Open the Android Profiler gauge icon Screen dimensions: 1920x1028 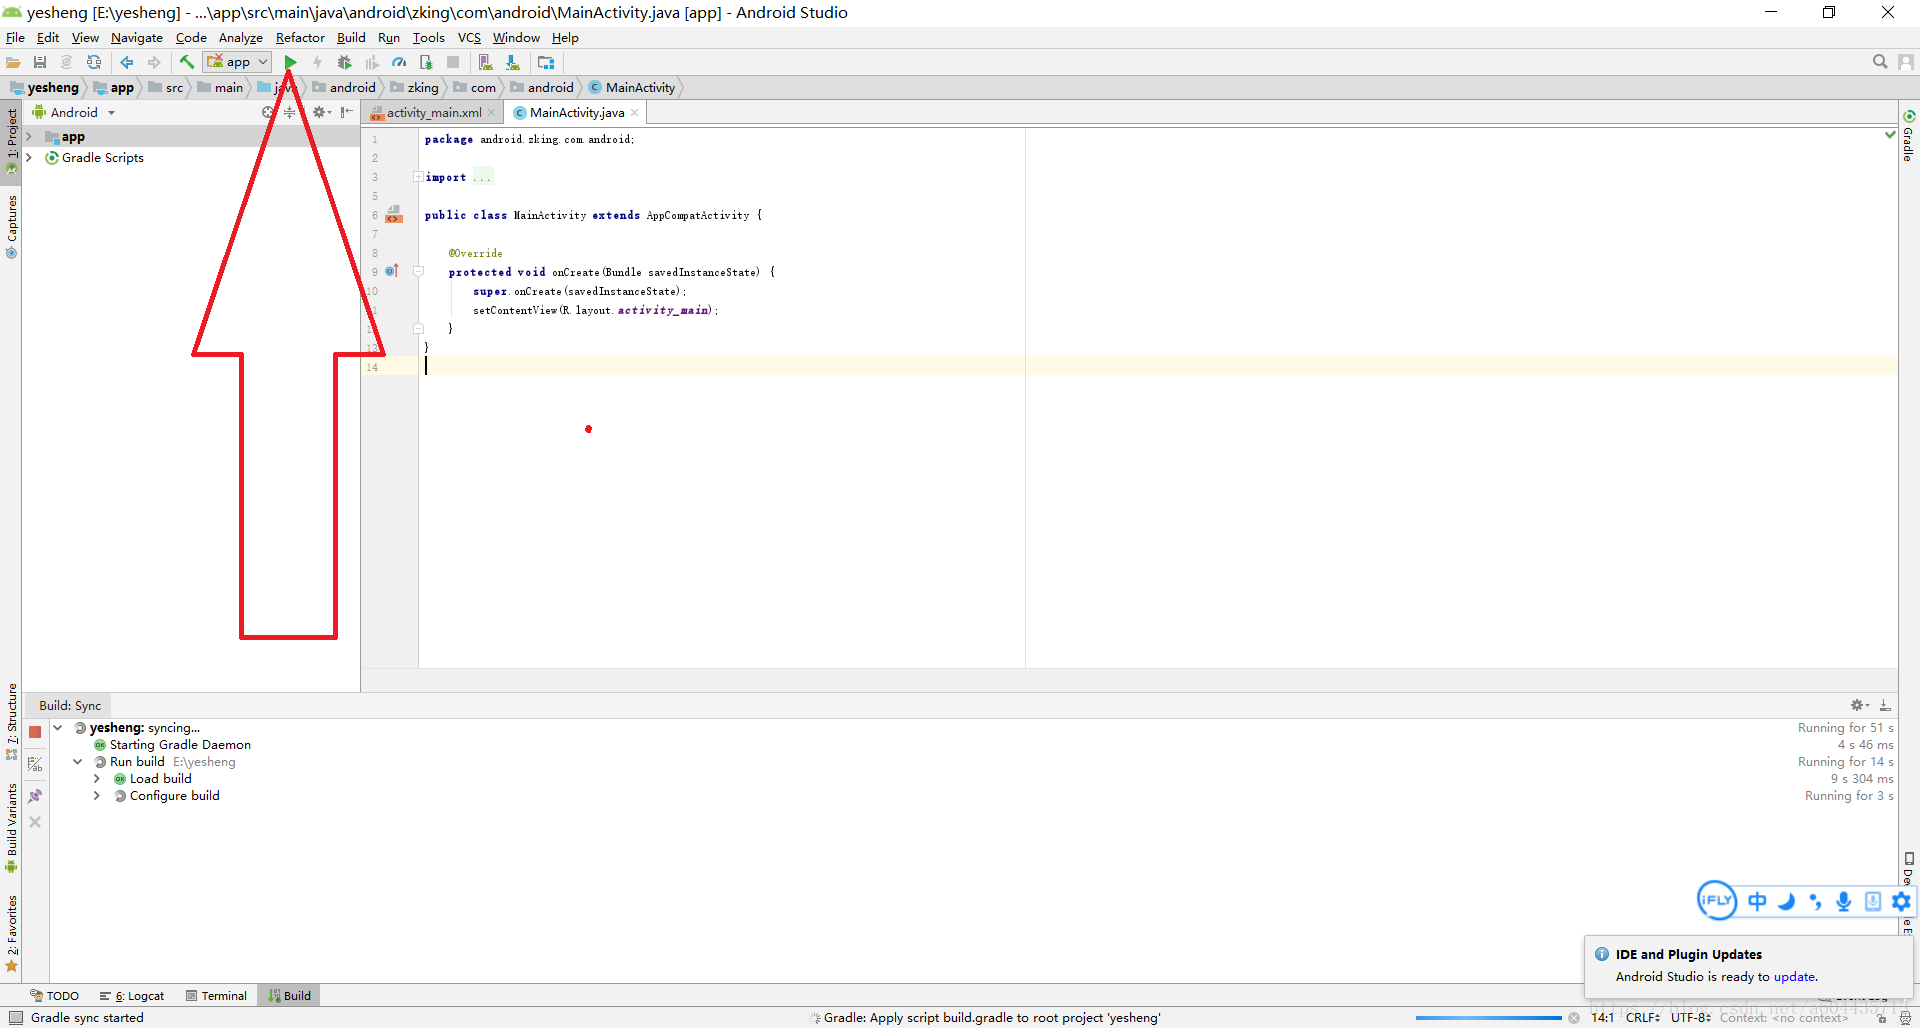399,62
